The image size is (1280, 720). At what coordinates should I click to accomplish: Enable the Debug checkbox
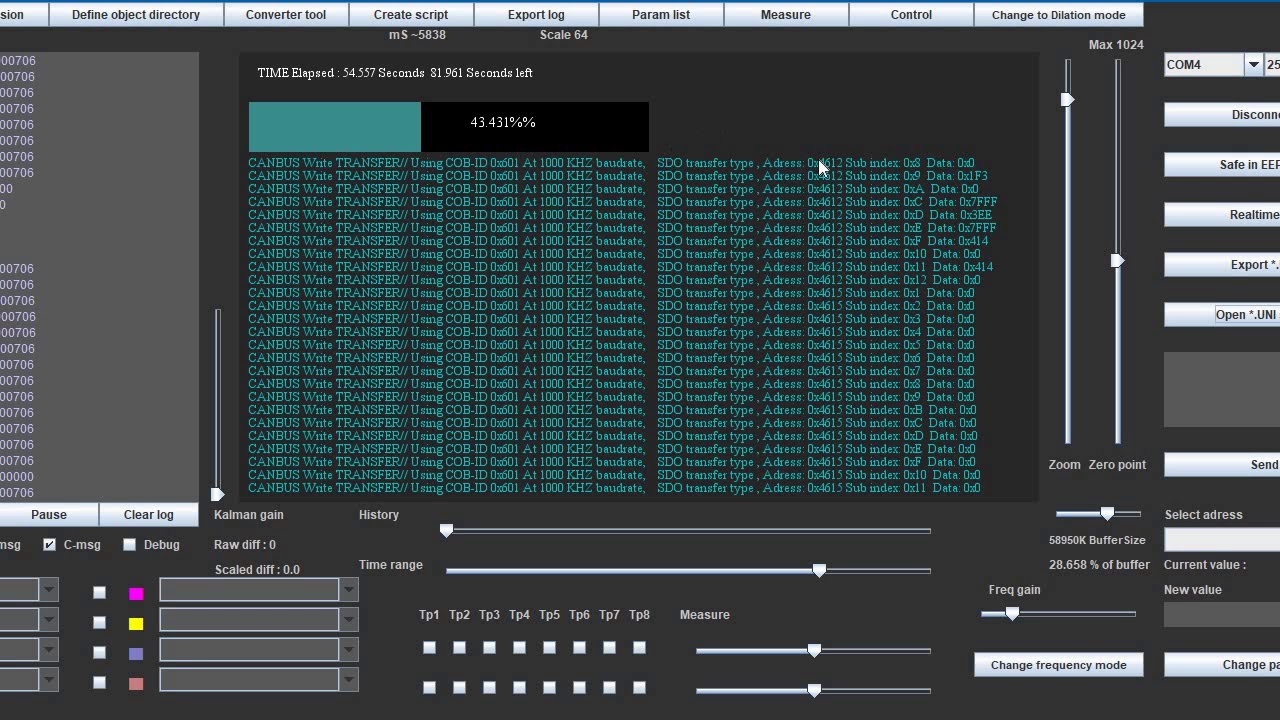[x=129, y=544]
